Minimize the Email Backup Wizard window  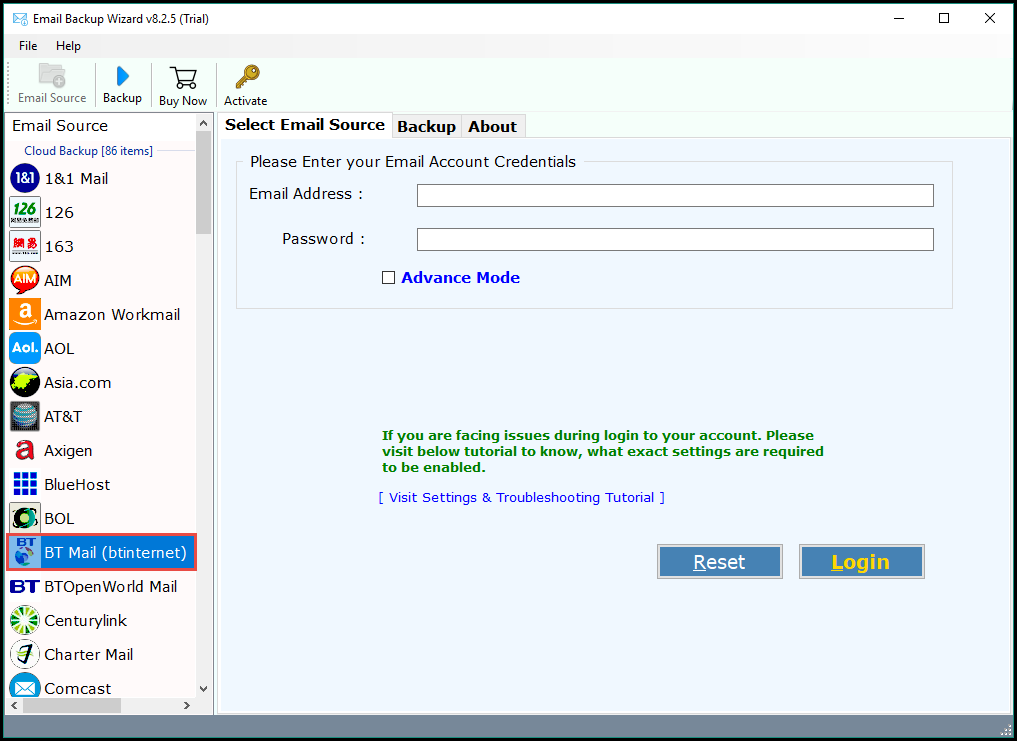(899, 18)
